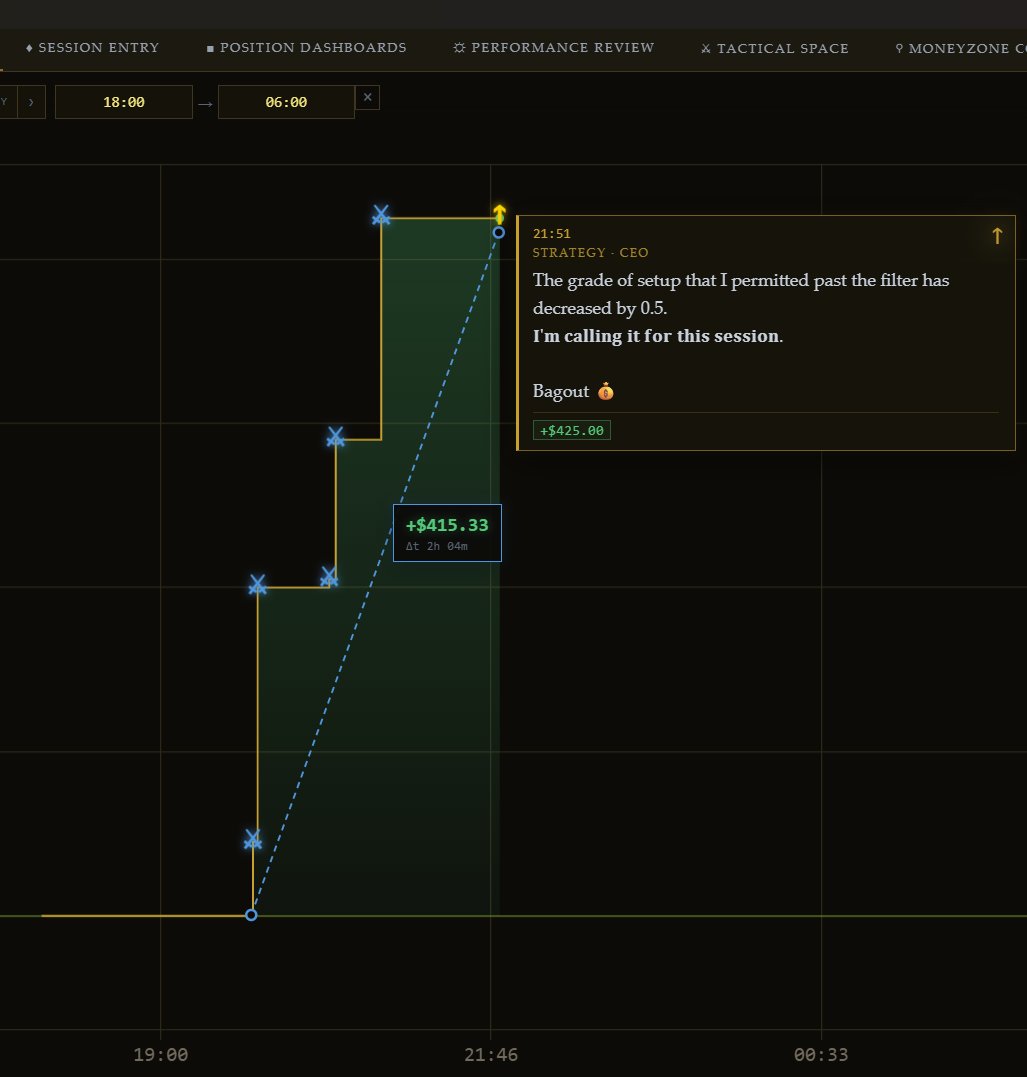Screen dimensions: 1027x1077
Task: Click the next chevron beside the start time
Action: coord(31,102)
